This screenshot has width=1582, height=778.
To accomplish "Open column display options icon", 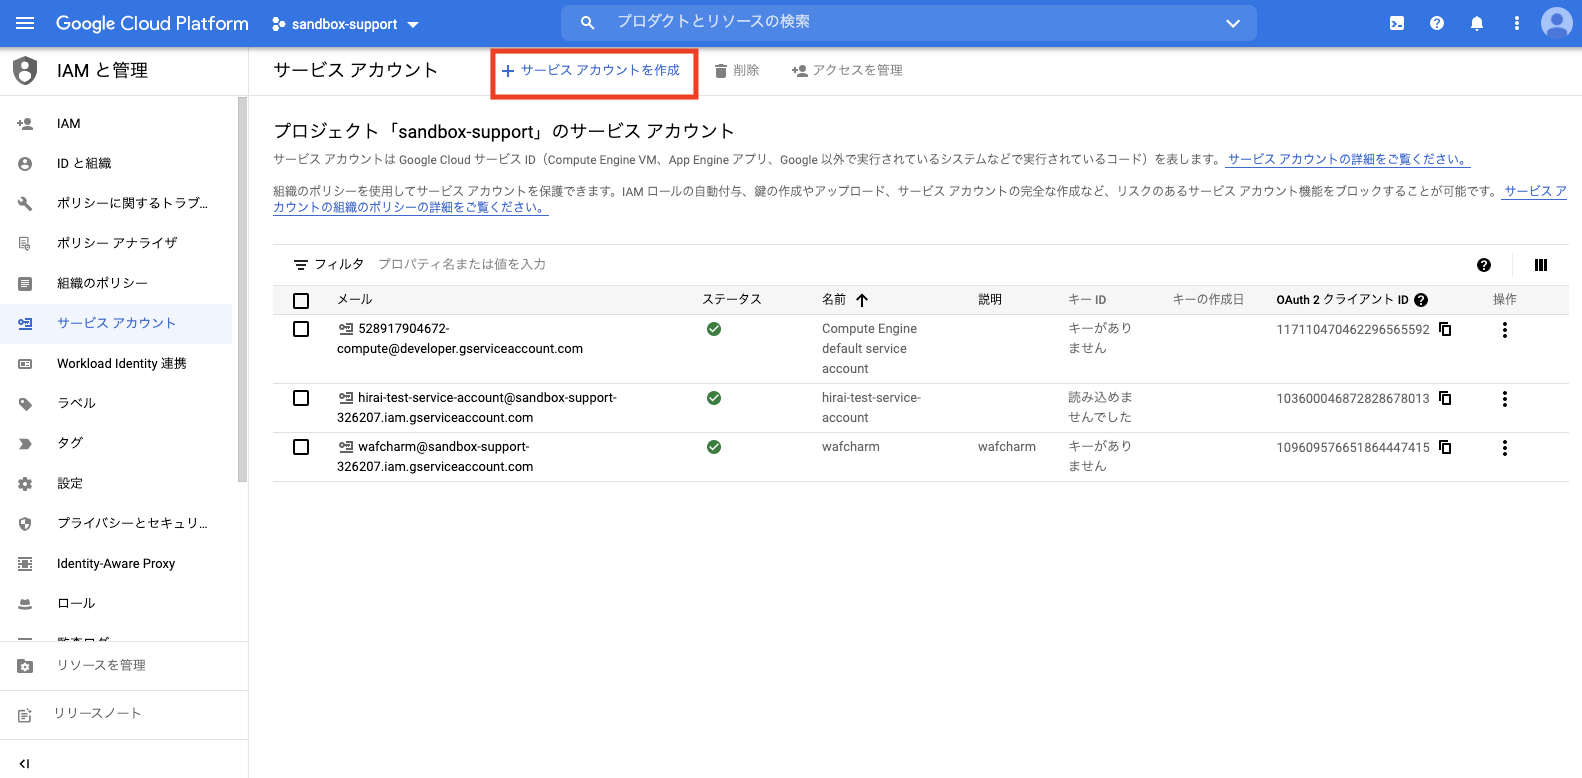I will [1541, 265].
